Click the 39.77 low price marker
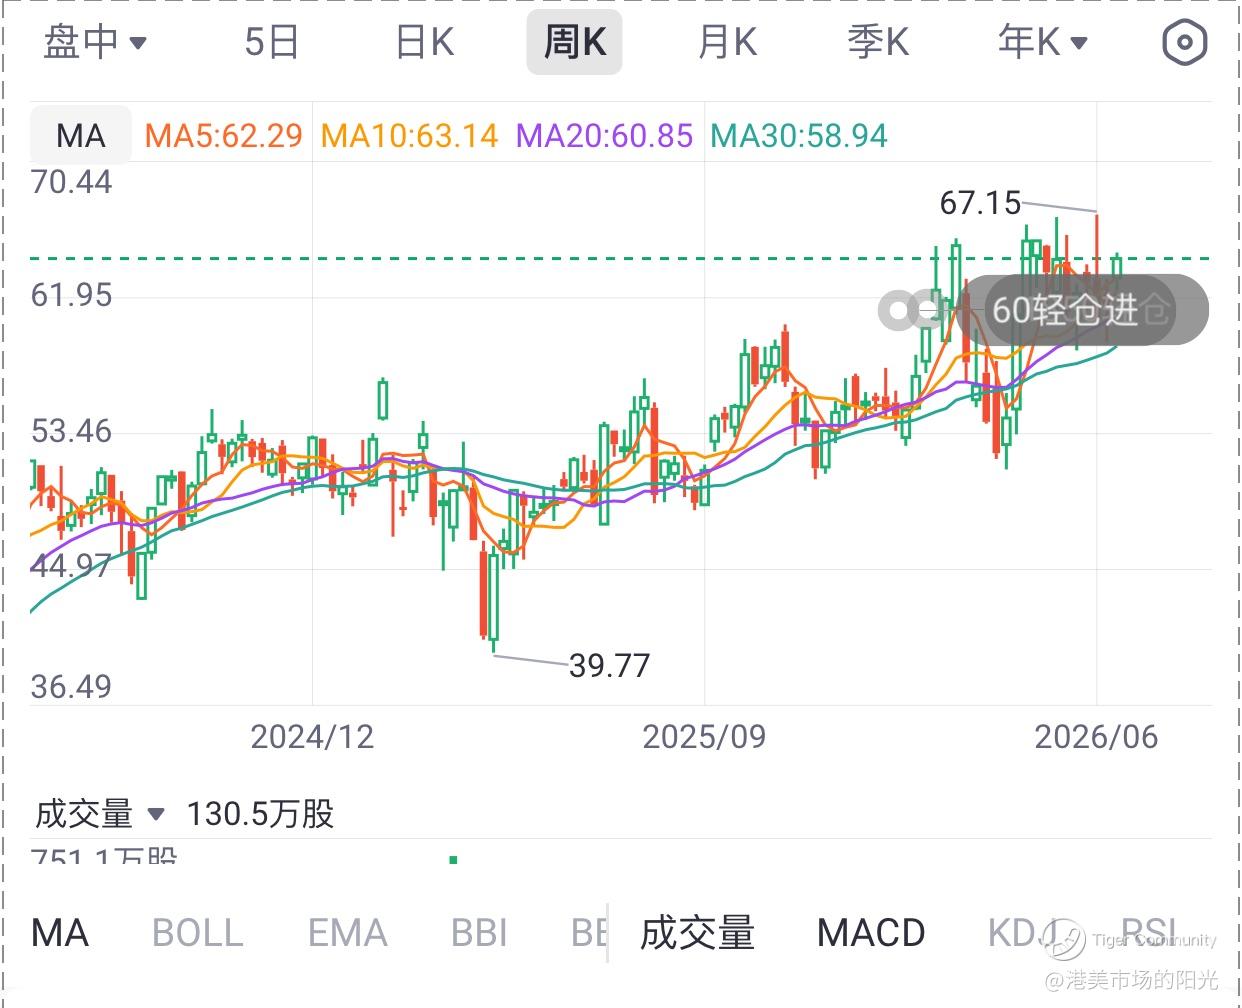1242x1008 pixels. pos(609,665)
